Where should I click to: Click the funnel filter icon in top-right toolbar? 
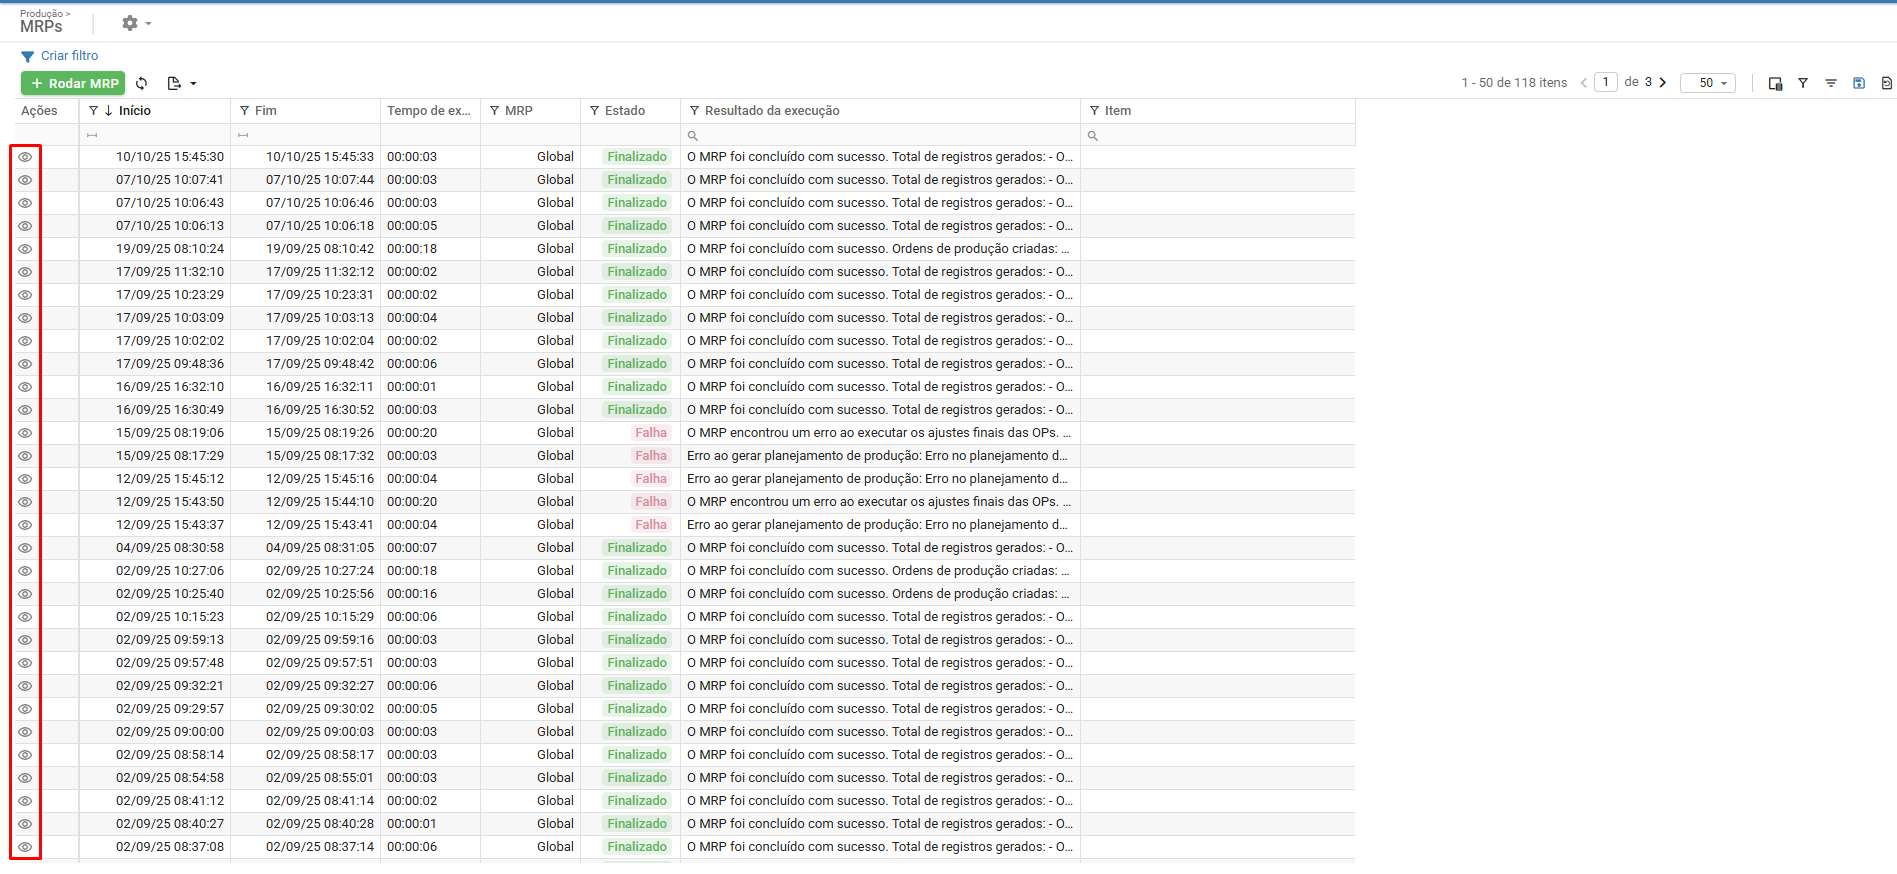pyautogui.click(x=1803, y=83)
